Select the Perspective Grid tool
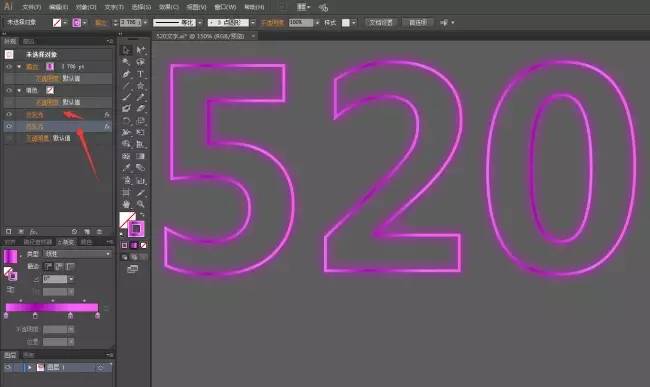 click(141, 144)
